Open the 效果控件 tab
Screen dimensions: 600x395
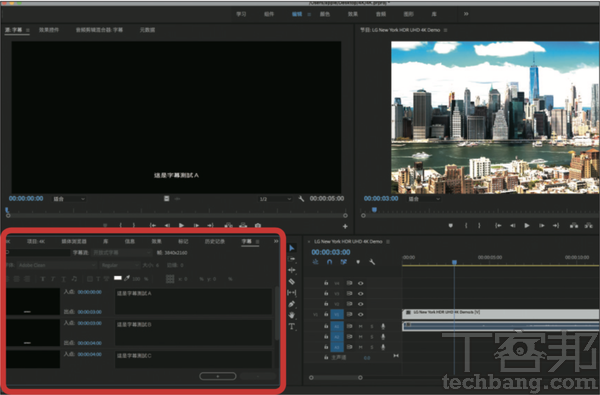click(x=49, y=29)
